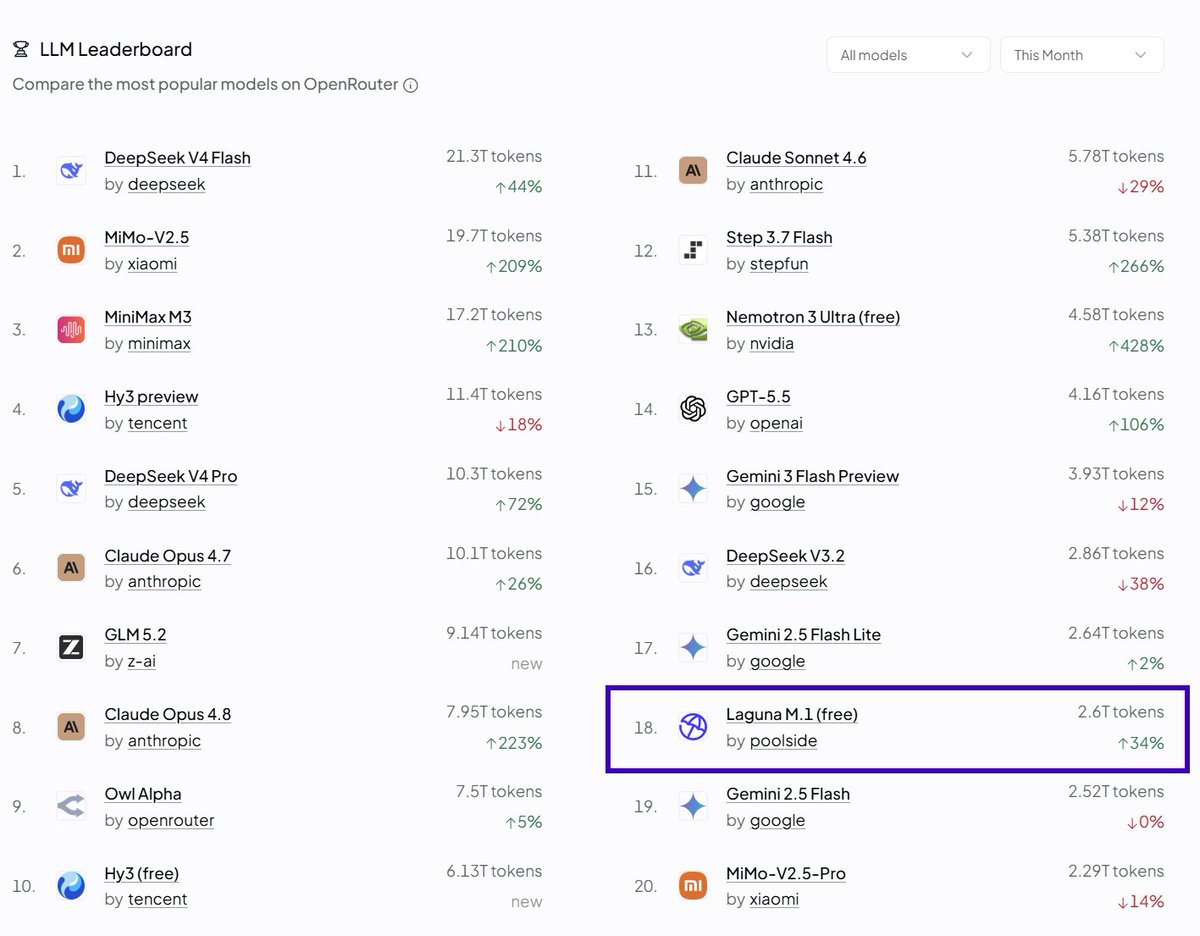Click the GLM 5.2 Z logo icon
Viewport: 1200px width, 936px height.
[x=71, y=648]
